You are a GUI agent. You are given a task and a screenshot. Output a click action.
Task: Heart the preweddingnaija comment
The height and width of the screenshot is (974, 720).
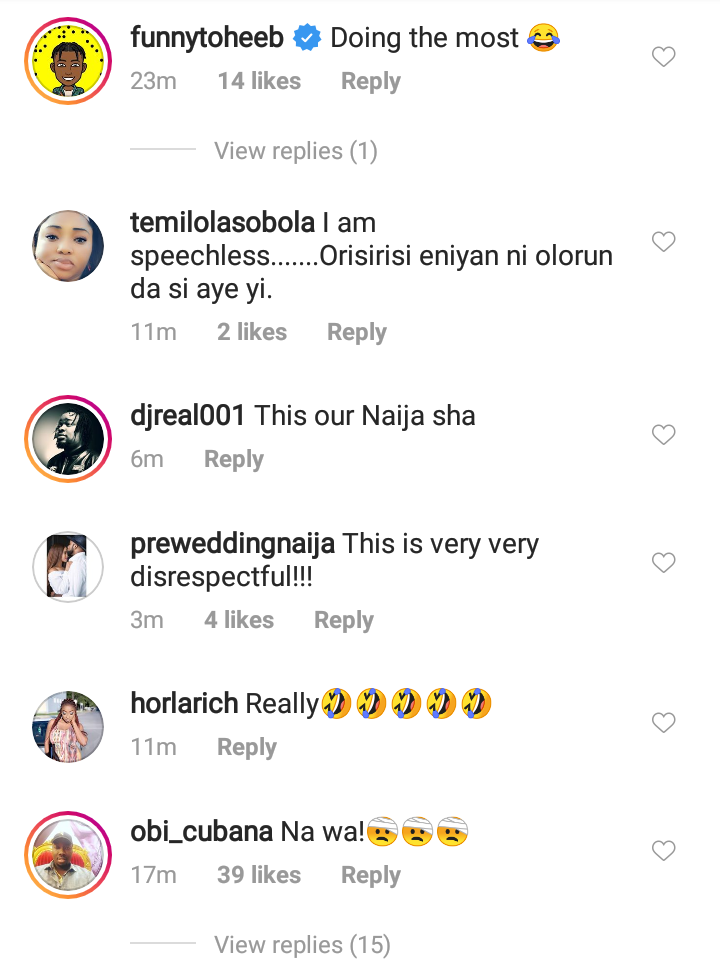(664, 563)
